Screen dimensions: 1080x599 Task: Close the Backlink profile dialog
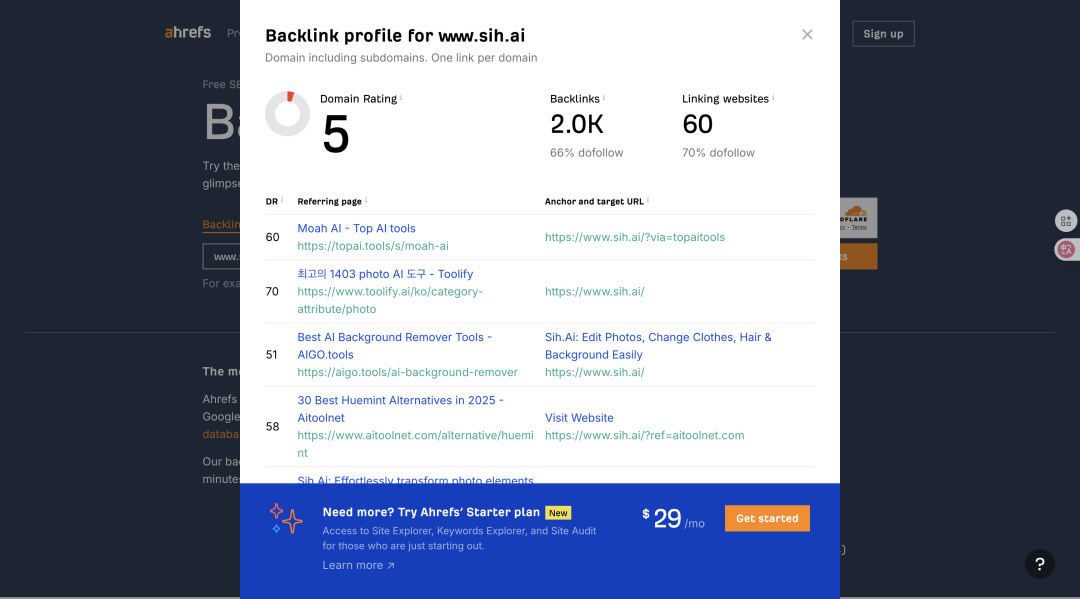point(807,34)
